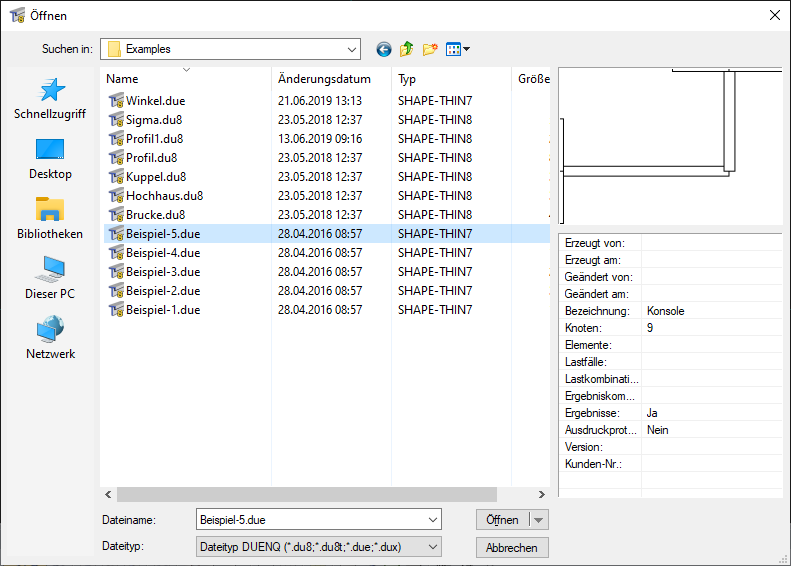
Task: Select the file name Beispiel-3.due
Action: click(x=163, y=272)
